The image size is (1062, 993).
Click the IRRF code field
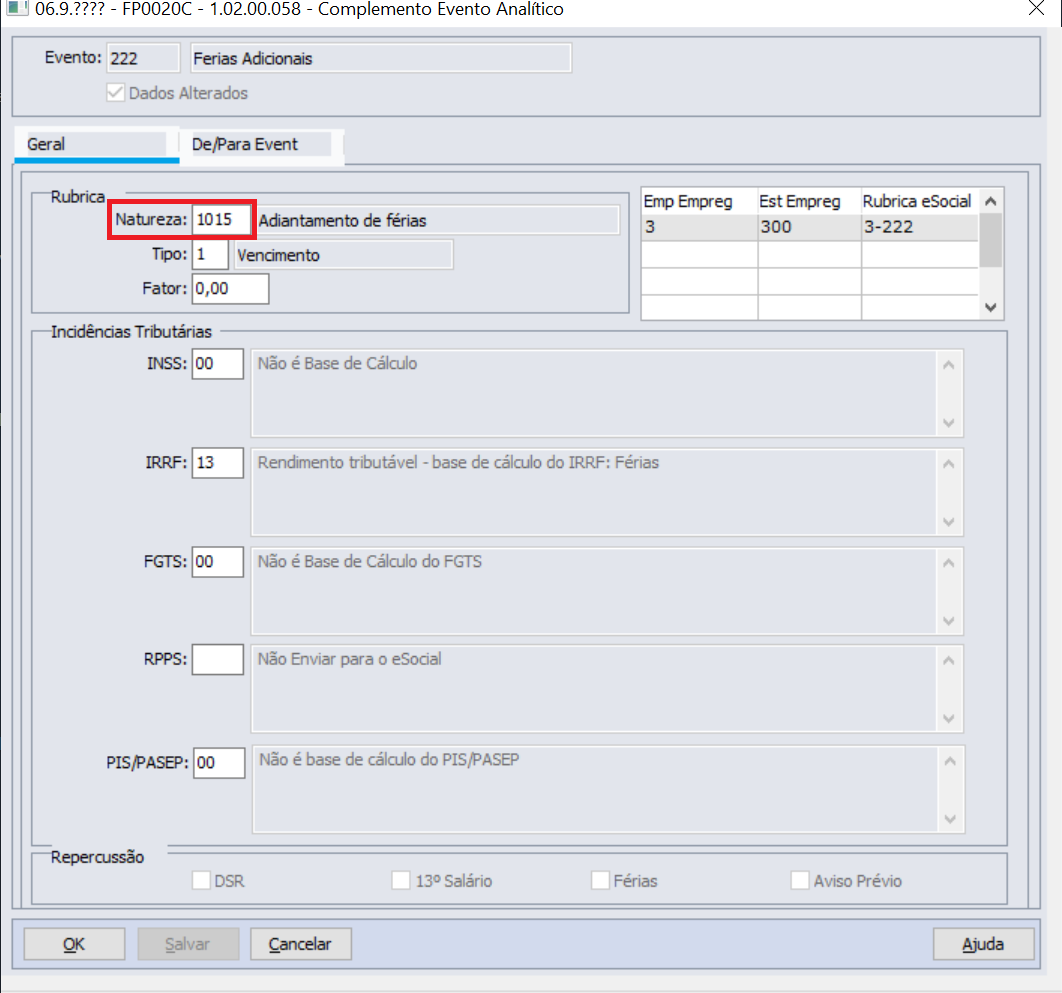[217, 463]
